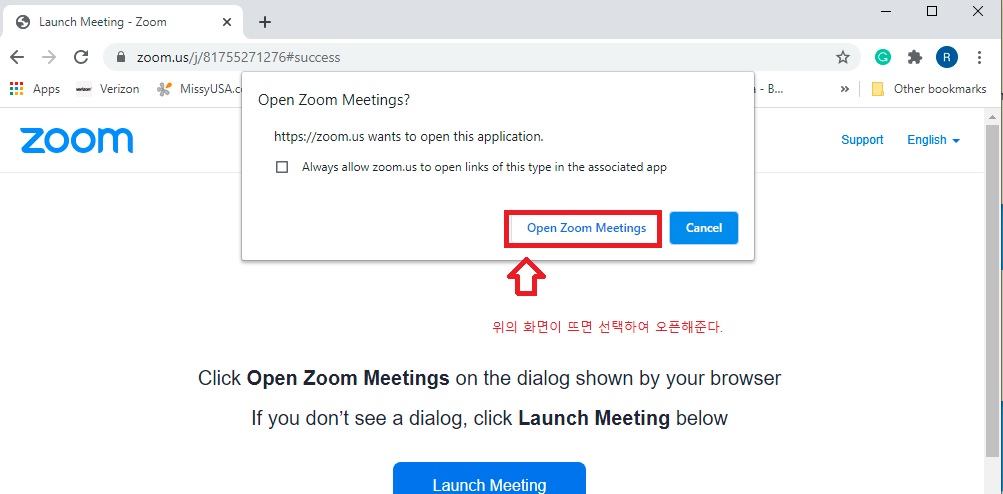1003x494 pixels.
Task: Click the browser back arrow
Action: pyautogui.click(x=17, y=57)
